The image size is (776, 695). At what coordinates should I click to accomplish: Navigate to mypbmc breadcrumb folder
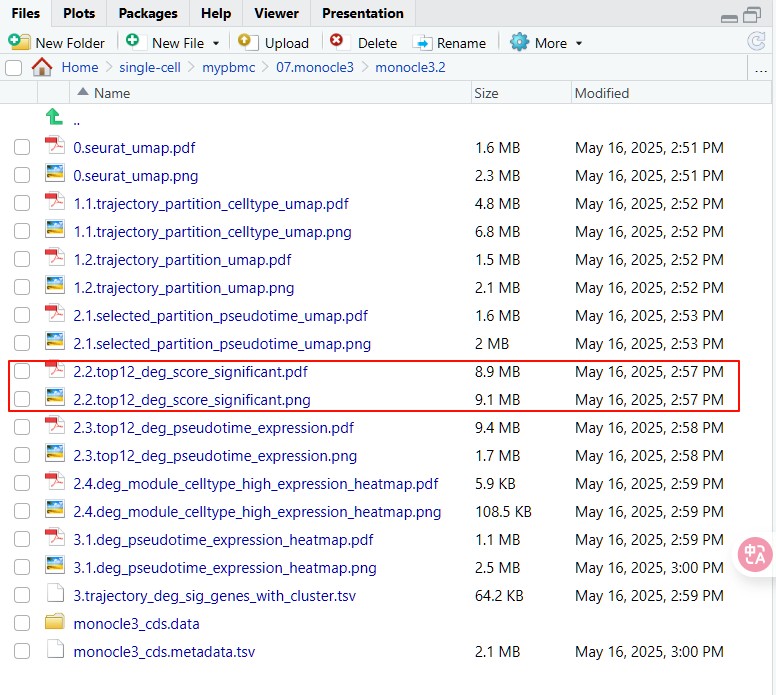229,67
